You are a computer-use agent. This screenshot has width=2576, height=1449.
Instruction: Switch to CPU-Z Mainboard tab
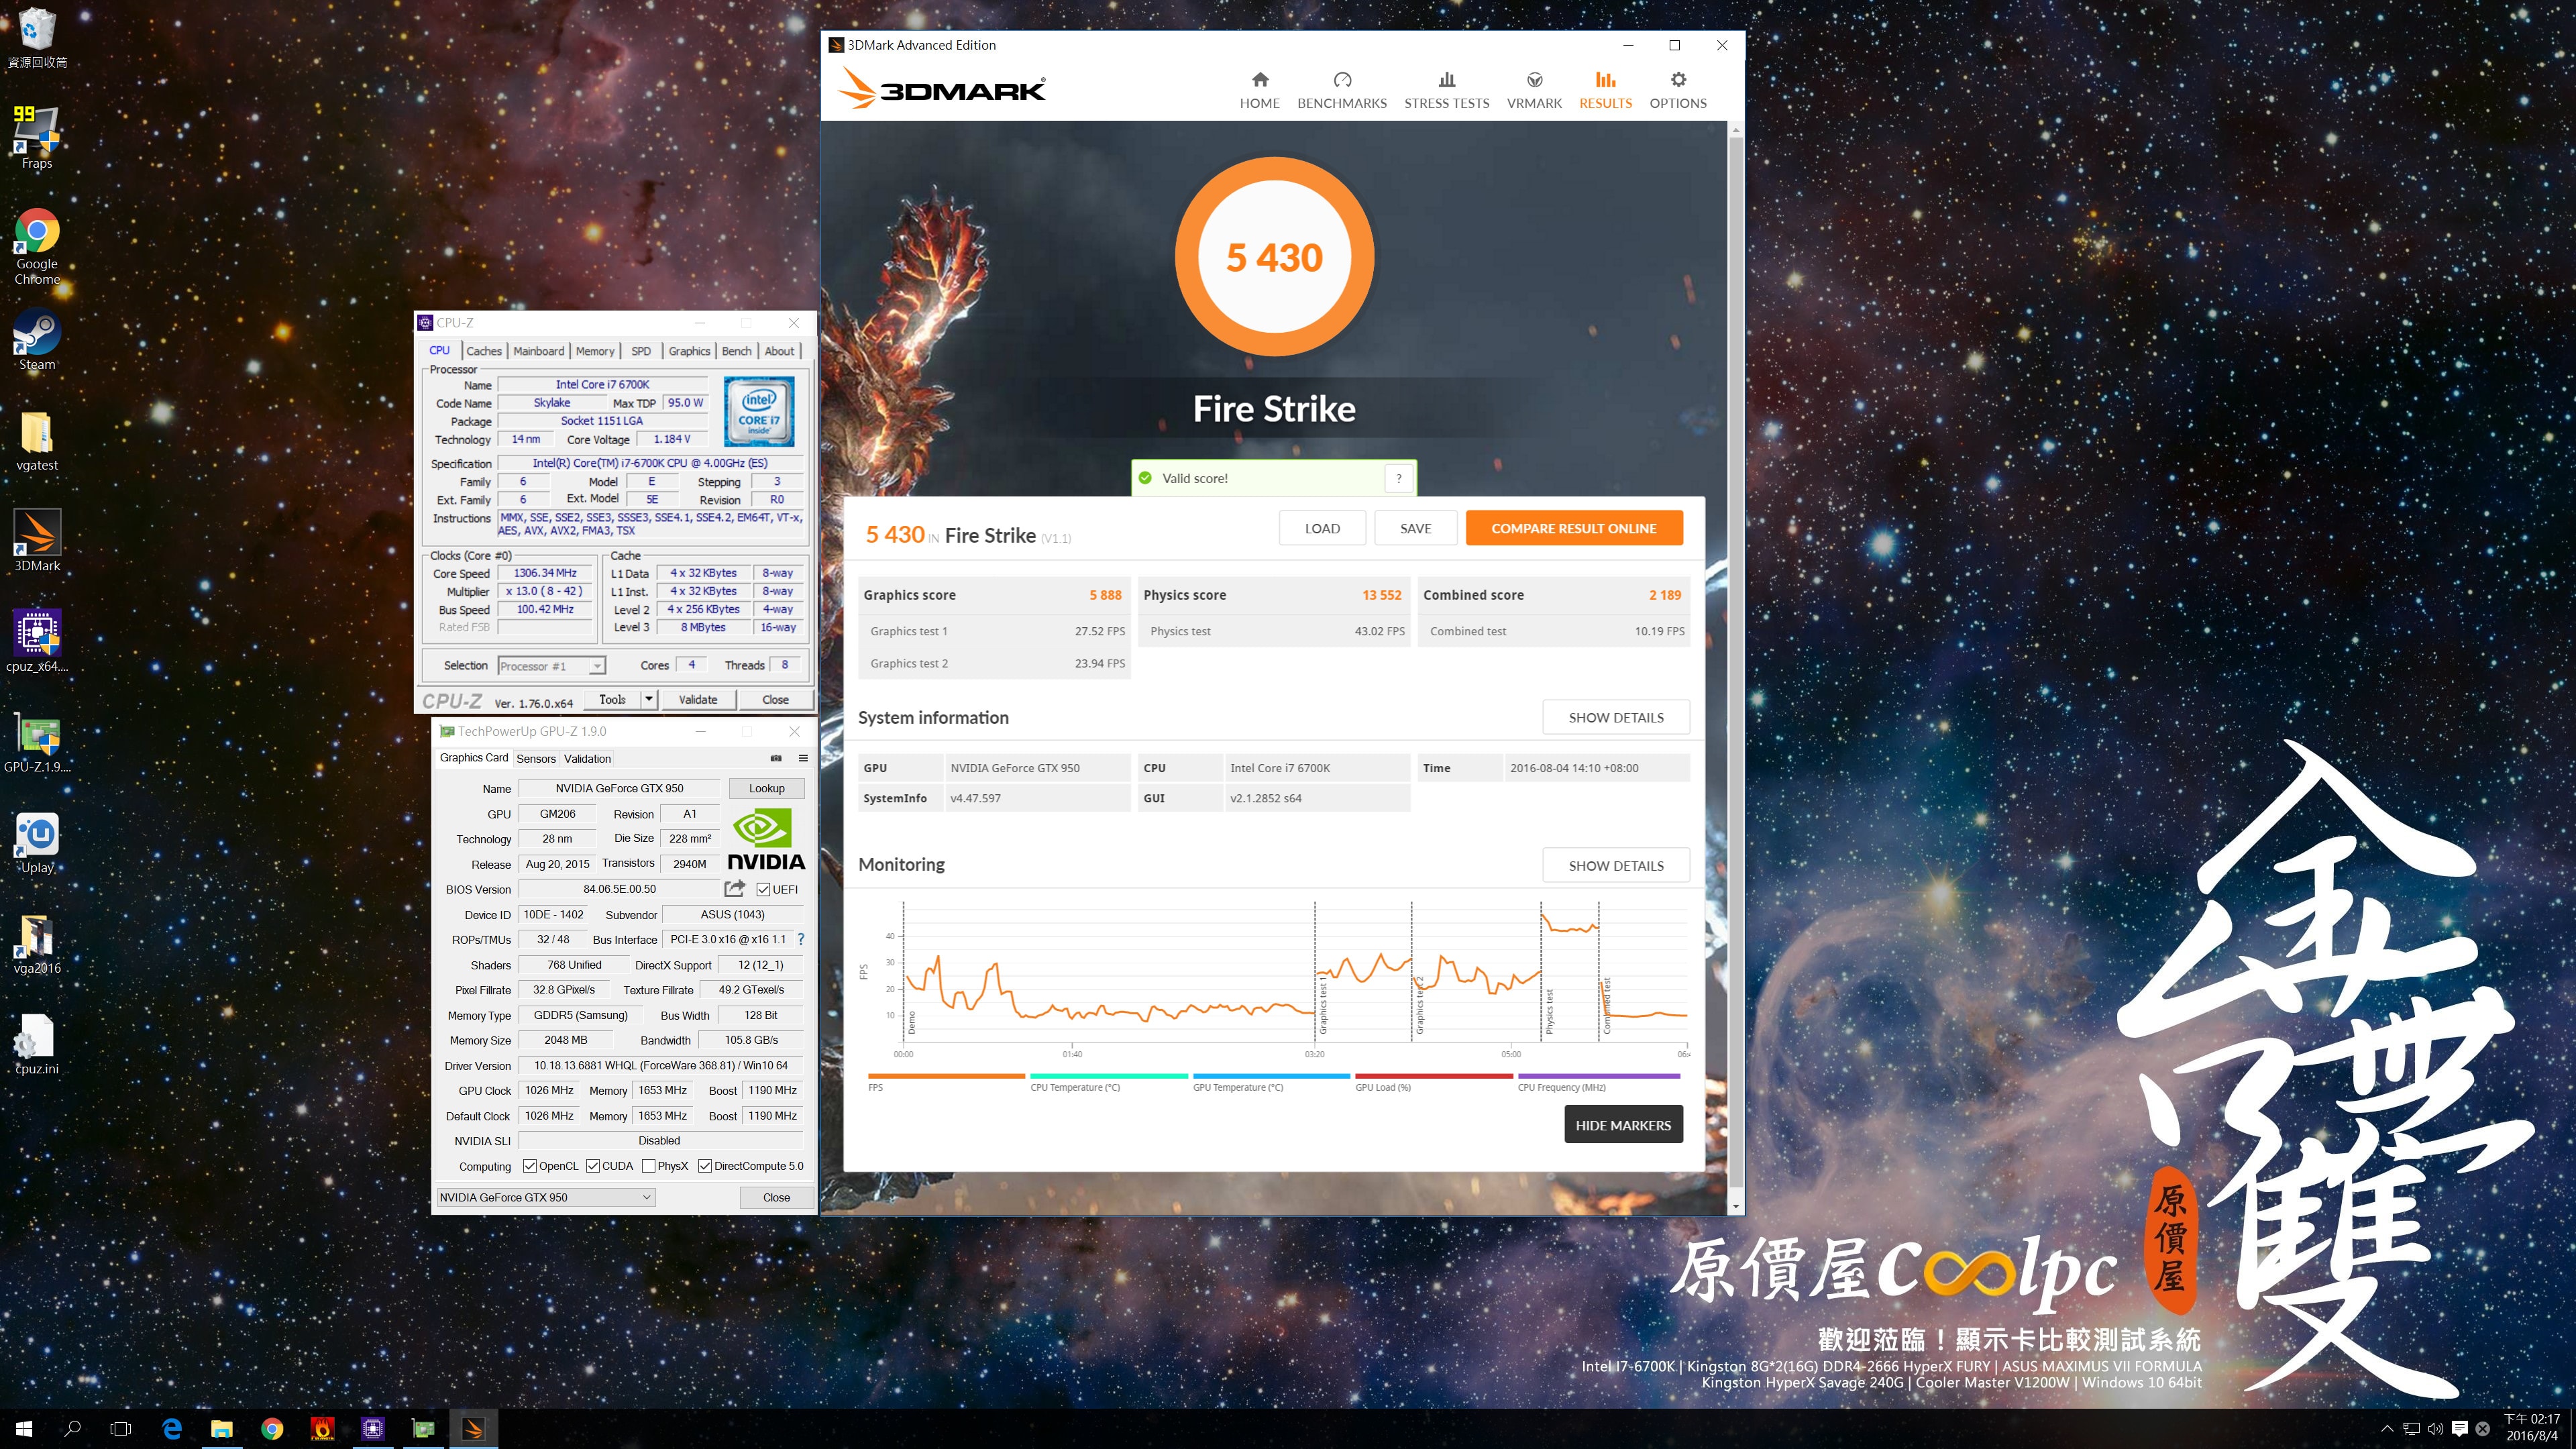[x=538, y=351]
